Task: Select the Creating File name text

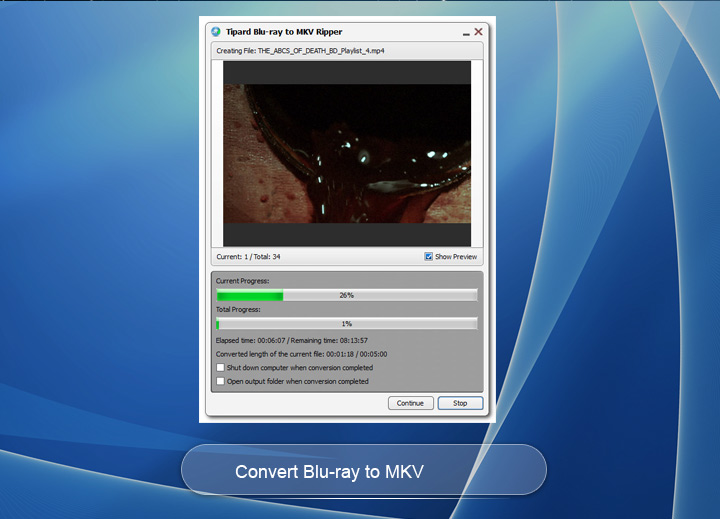Action: coord(300,51)
